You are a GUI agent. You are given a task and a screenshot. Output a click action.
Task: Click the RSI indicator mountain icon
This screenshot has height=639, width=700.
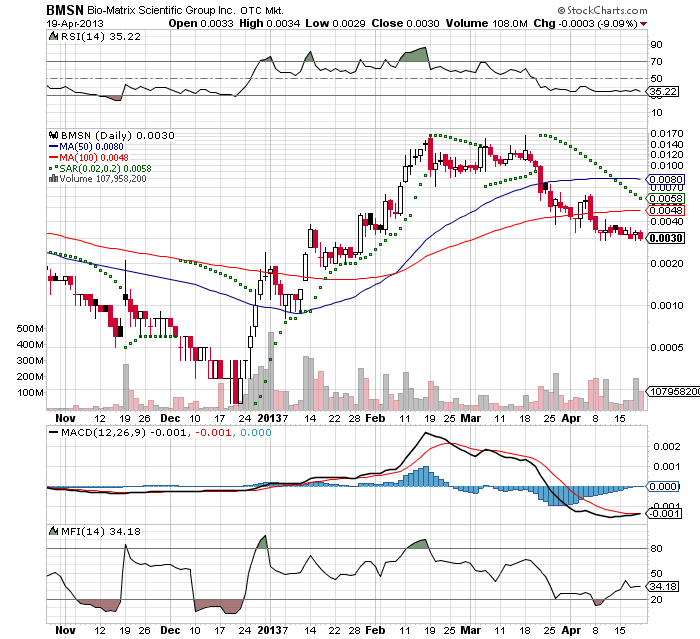tap(53, 36)
